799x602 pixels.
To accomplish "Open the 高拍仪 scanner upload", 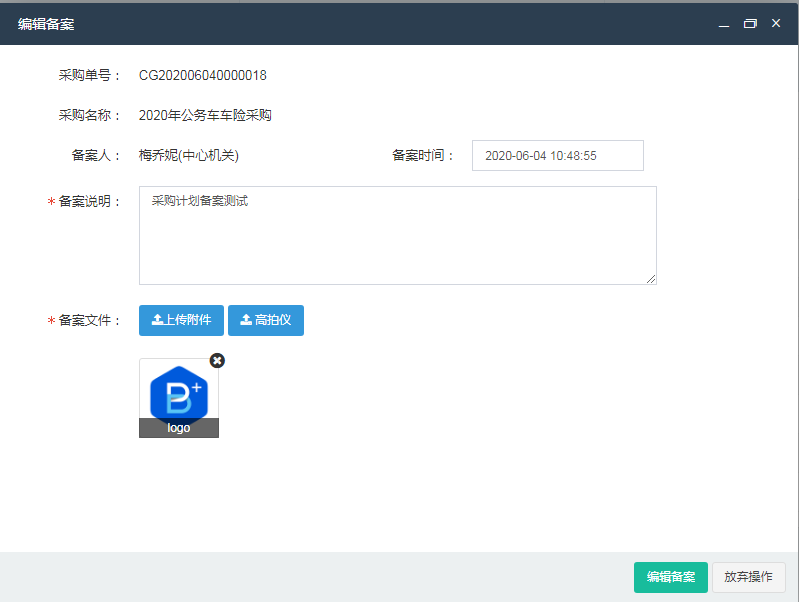I will click(265, 320).
